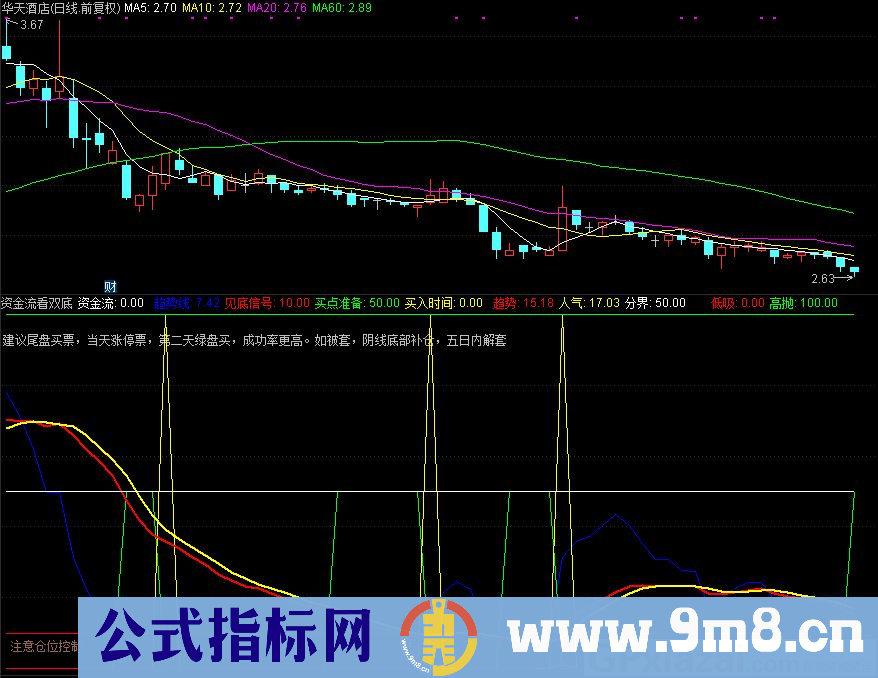Click the MA10: 2.72 indicator label

point(212,8)
